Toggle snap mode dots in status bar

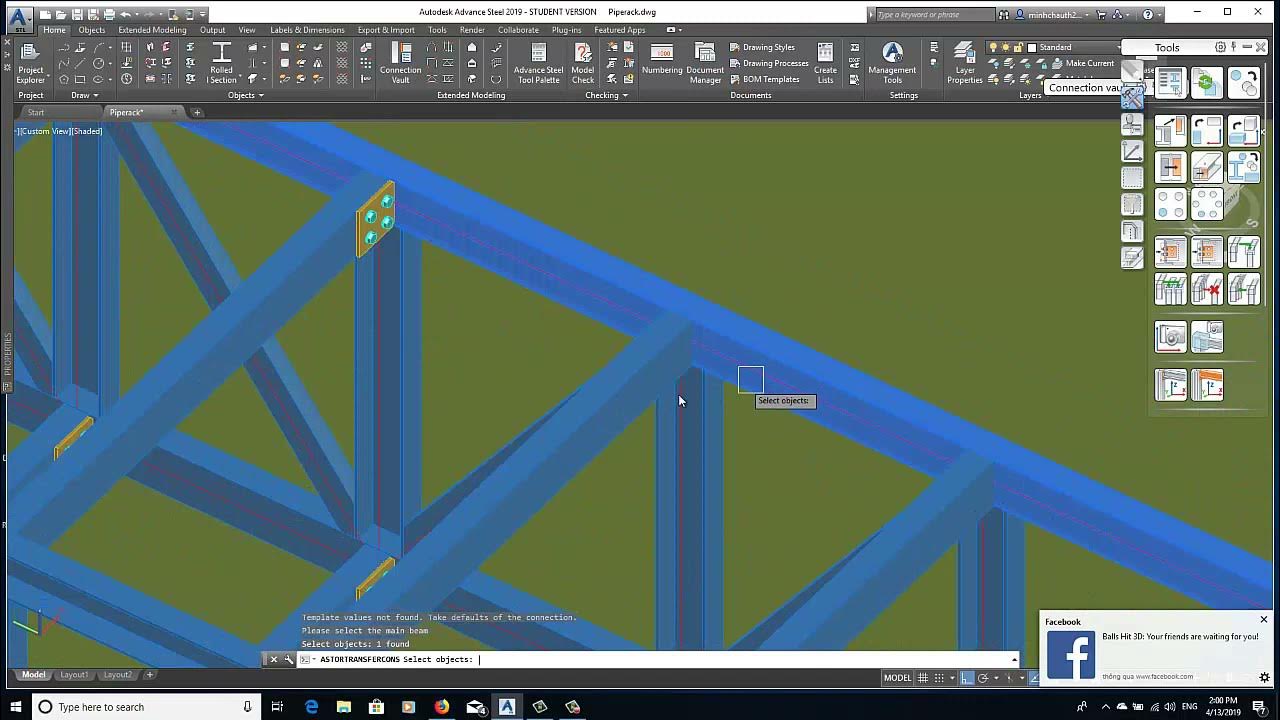coord(940,677)
